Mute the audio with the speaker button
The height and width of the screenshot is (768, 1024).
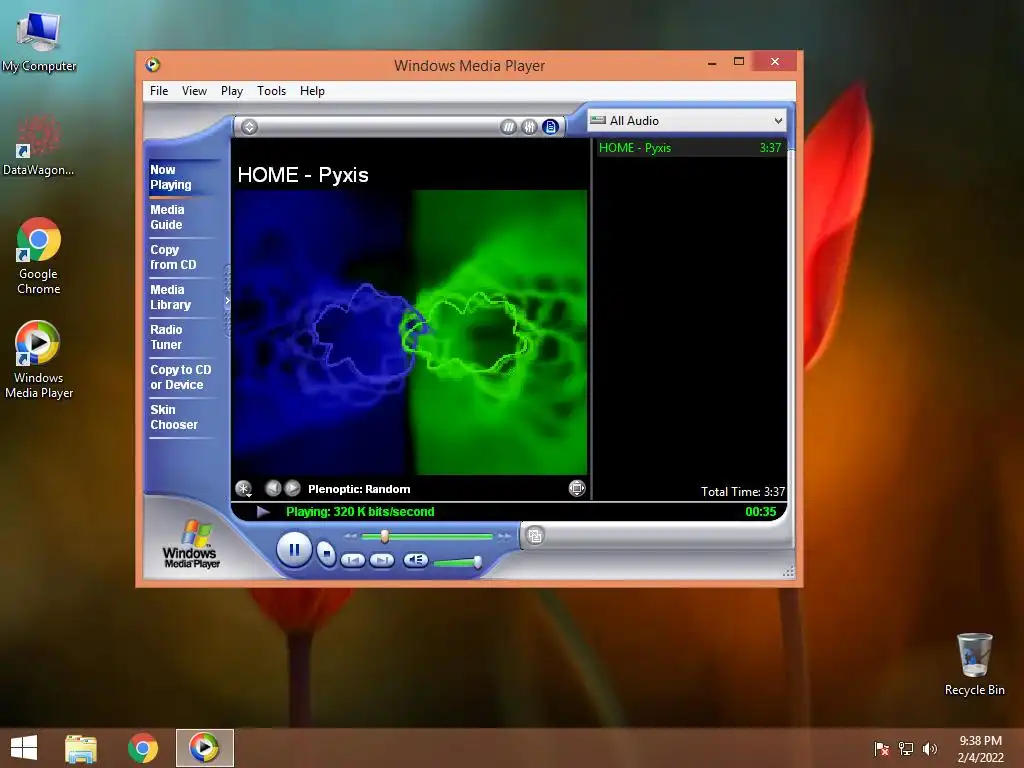(415, 560)
